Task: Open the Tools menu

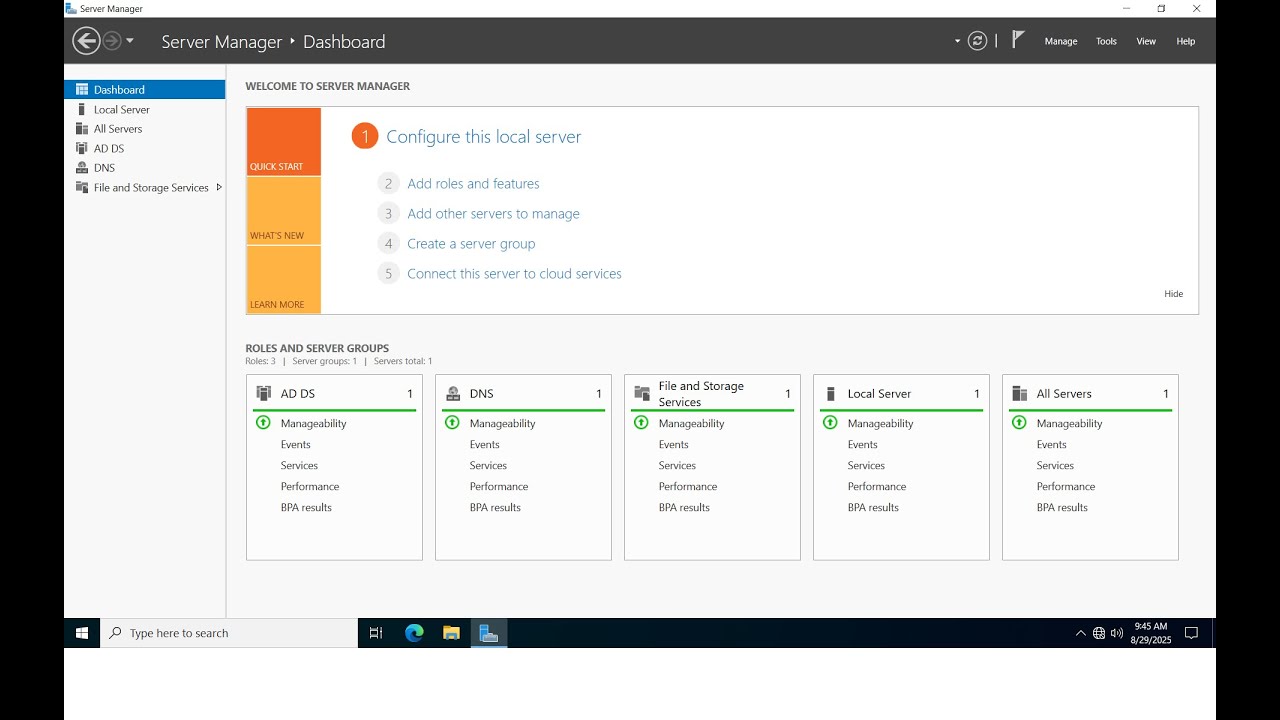Action: click(x=1106, y=41)
